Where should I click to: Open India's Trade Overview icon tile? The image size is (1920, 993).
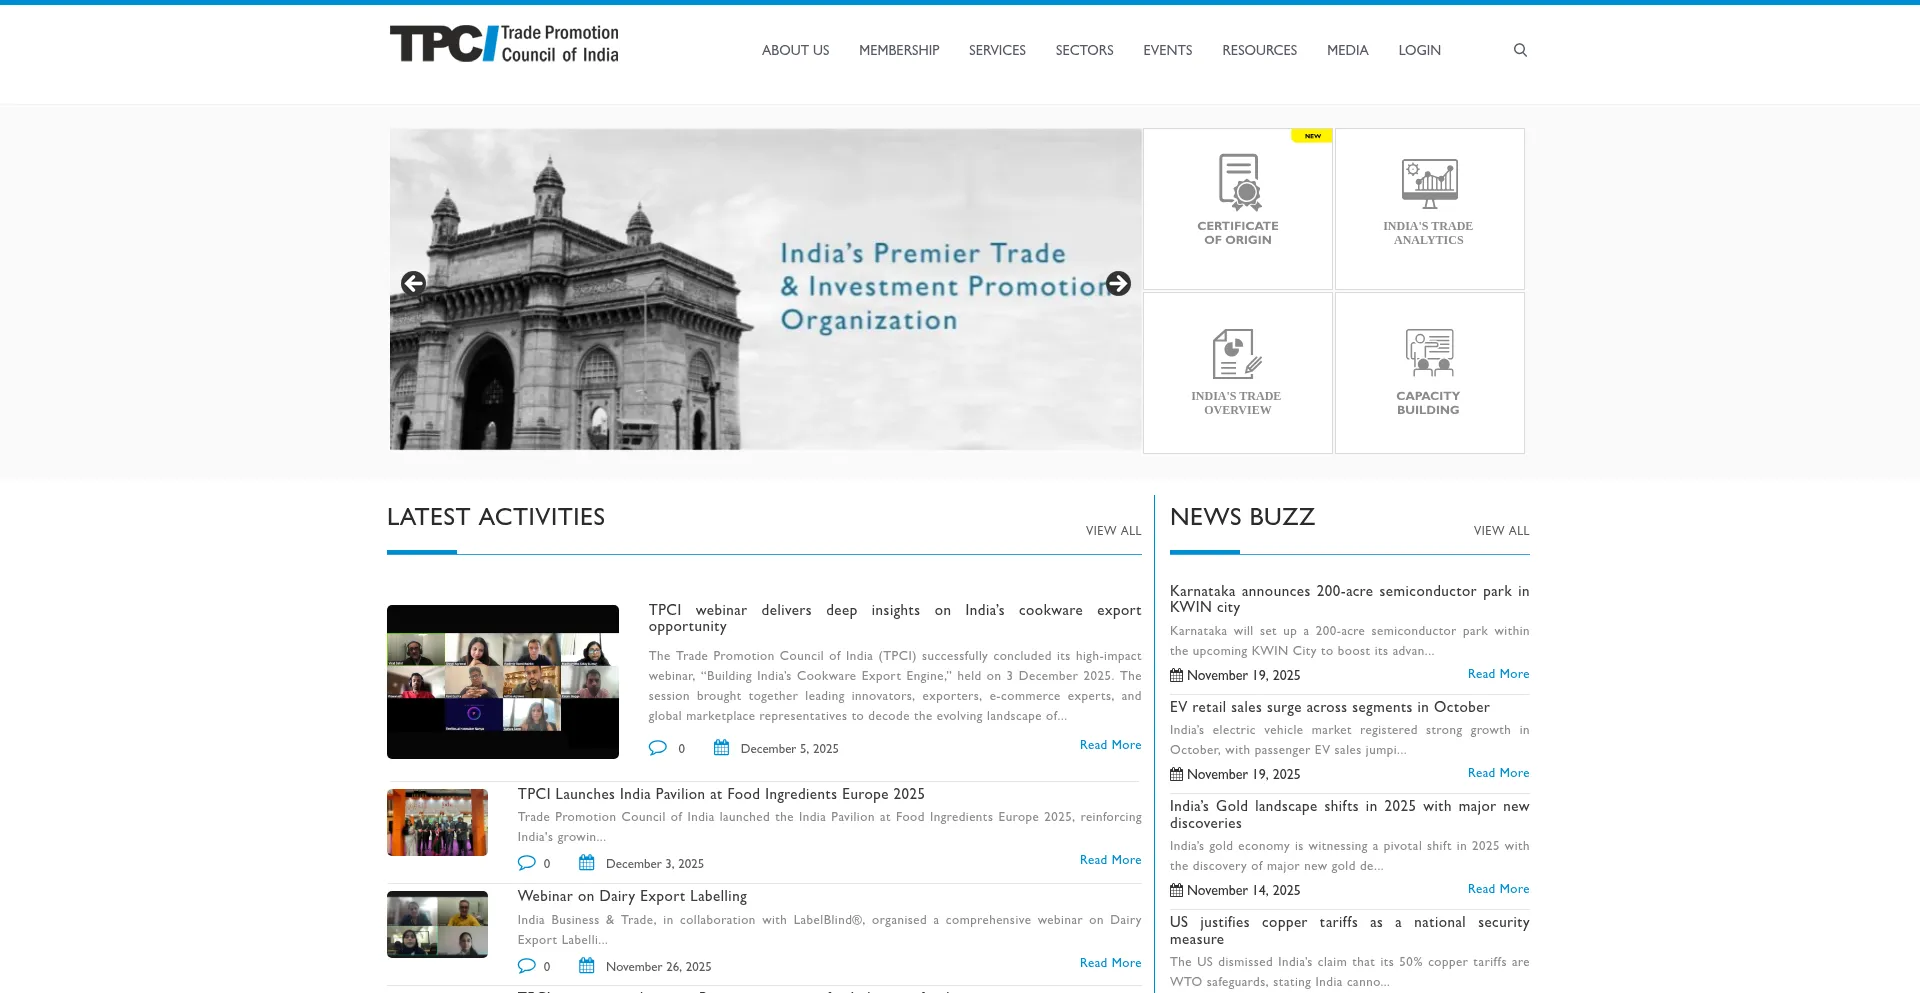click(x=1238, y=373)
